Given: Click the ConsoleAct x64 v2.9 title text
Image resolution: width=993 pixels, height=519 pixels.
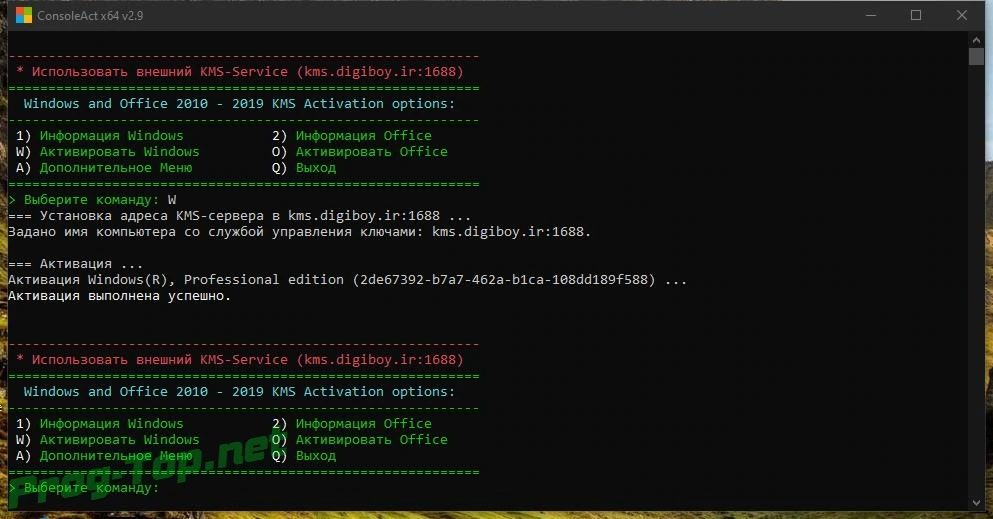Looking at the screenshot, I should pyautogui.click(x=90, y=16).
